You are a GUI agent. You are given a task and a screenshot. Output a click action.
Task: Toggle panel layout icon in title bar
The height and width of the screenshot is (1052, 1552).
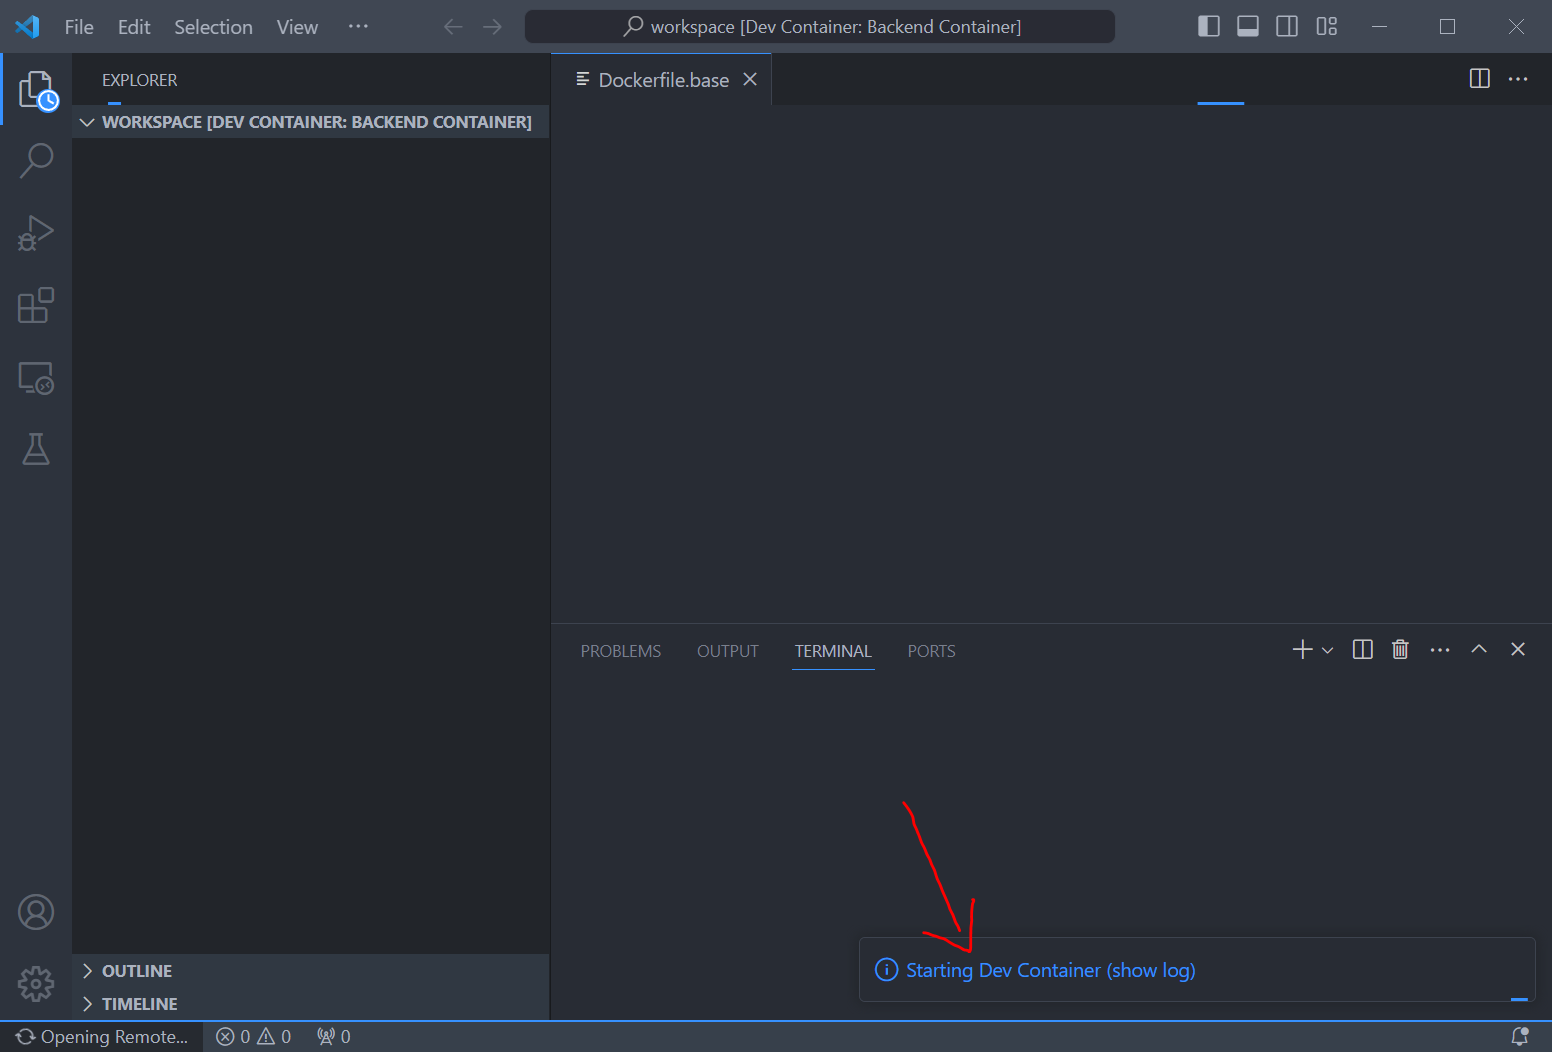(1248, 26)
